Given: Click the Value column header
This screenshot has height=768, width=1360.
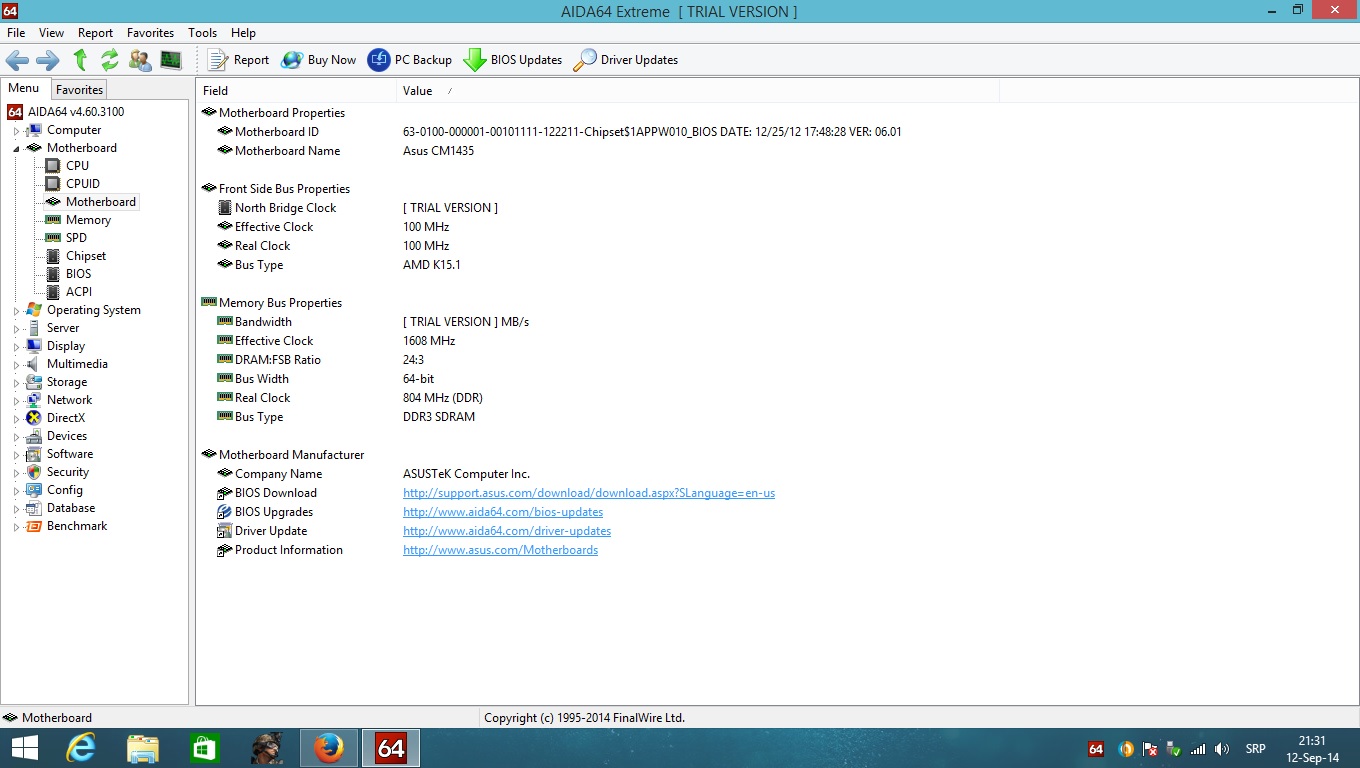Looking at the screenshot, I should coord(698,91).
